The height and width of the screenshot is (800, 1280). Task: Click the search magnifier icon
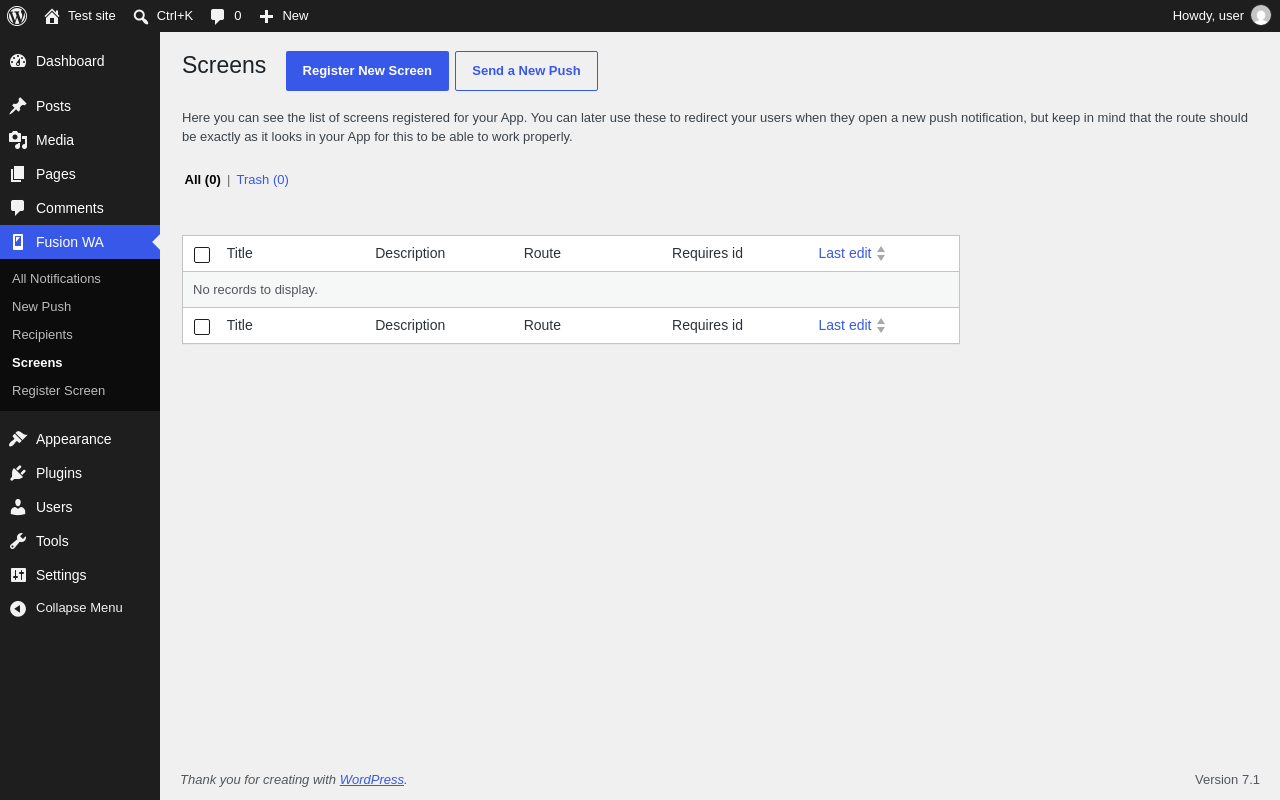point(141,16)
